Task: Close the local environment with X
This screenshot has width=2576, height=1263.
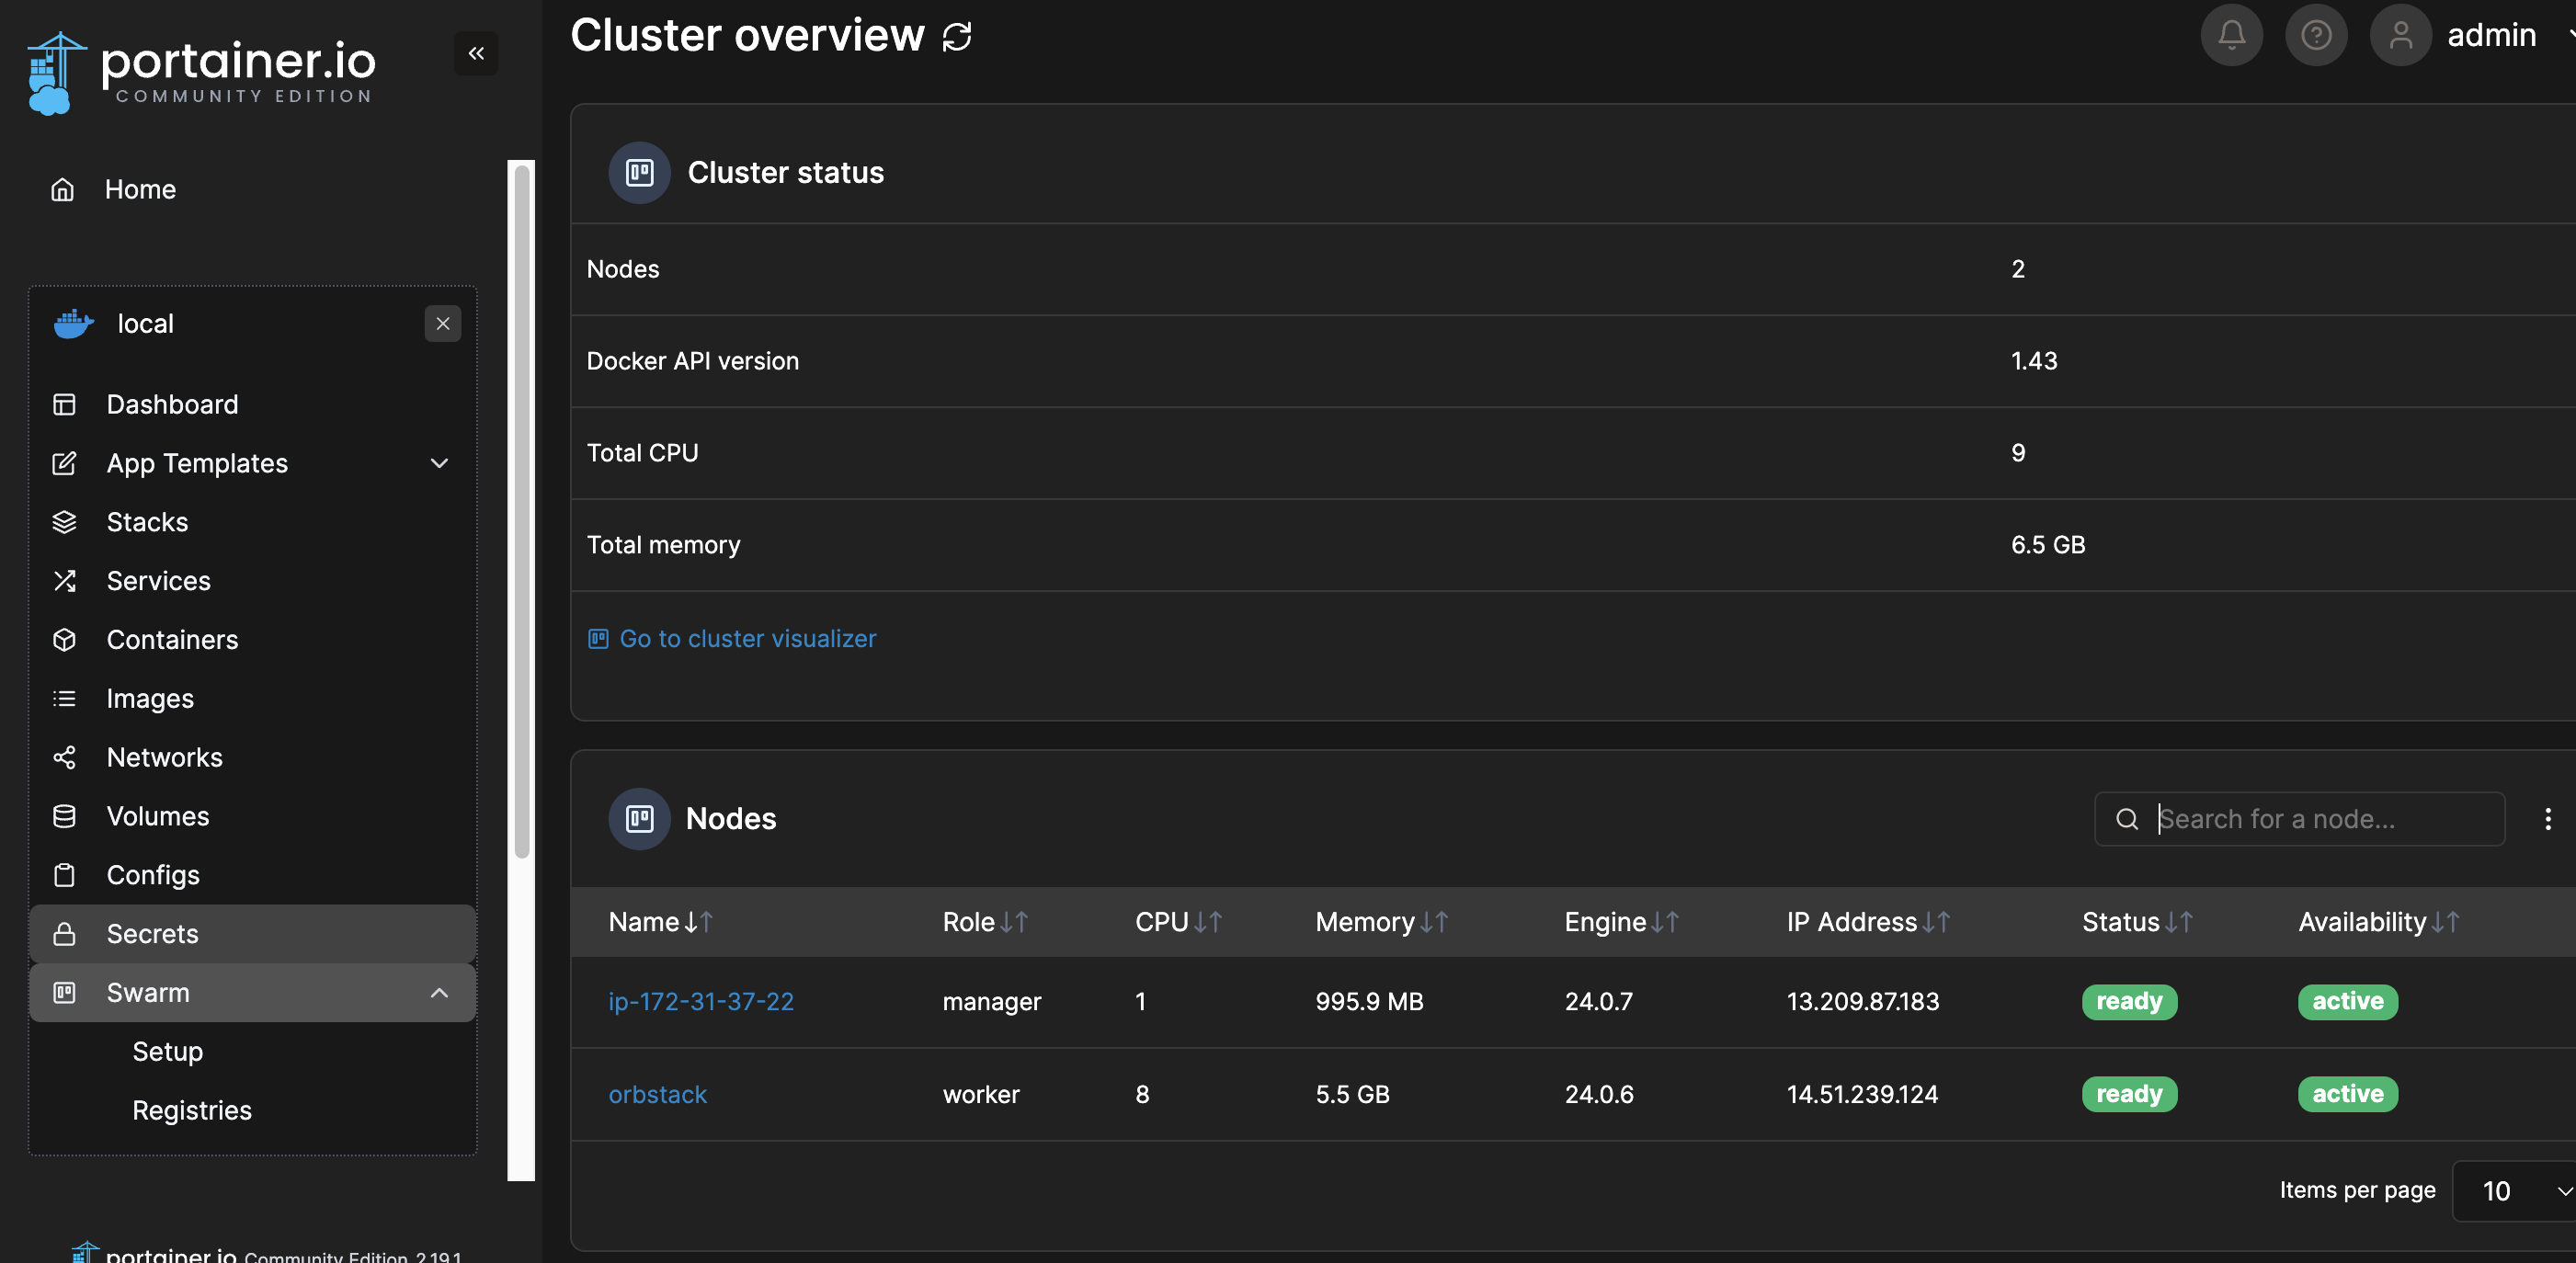Action: (443, 324)
